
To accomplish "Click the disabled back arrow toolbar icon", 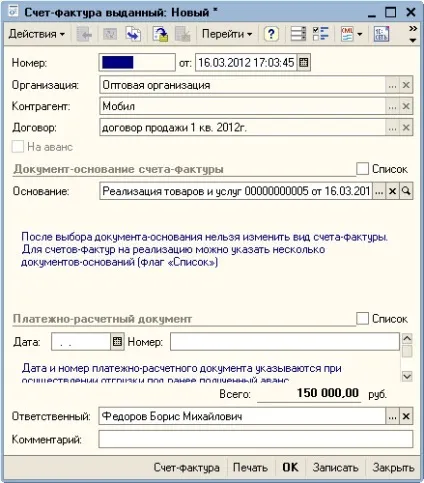I will (84, 34).
